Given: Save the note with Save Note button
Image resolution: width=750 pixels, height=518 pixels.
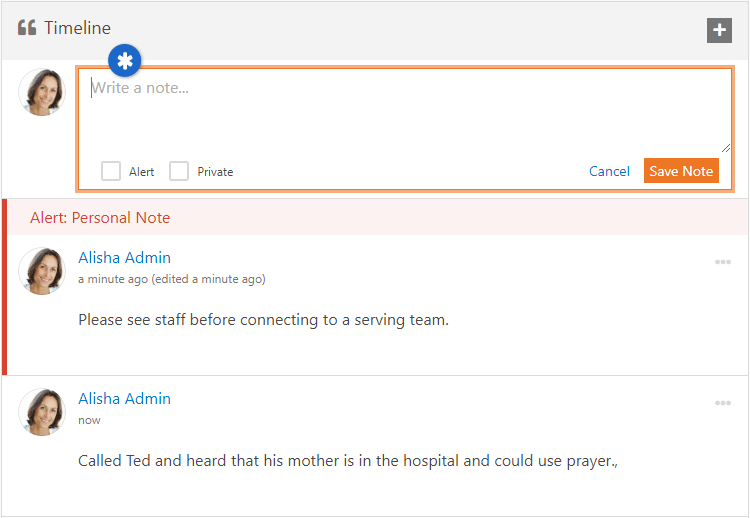Looking at the screenshot, I should 681,171.
